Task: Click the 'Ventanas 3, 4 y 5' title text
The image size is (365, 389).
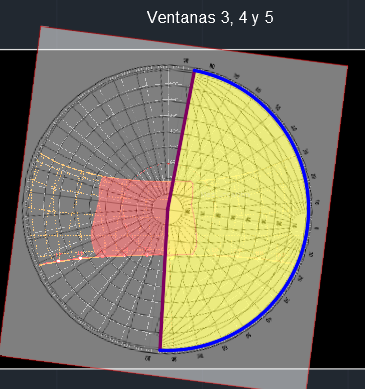Action: pyautogui.click(x=210, y=17)
